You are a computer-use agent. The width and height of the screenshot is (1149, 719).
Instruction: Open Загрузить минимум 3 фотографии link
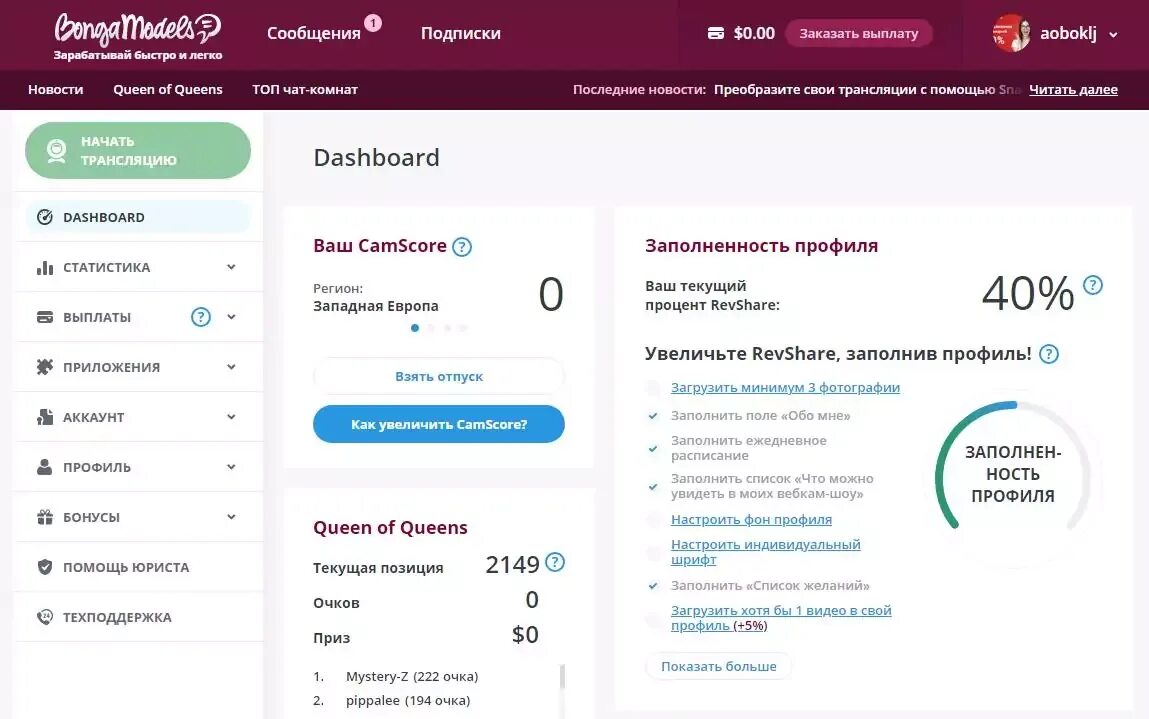coord(786,388)
